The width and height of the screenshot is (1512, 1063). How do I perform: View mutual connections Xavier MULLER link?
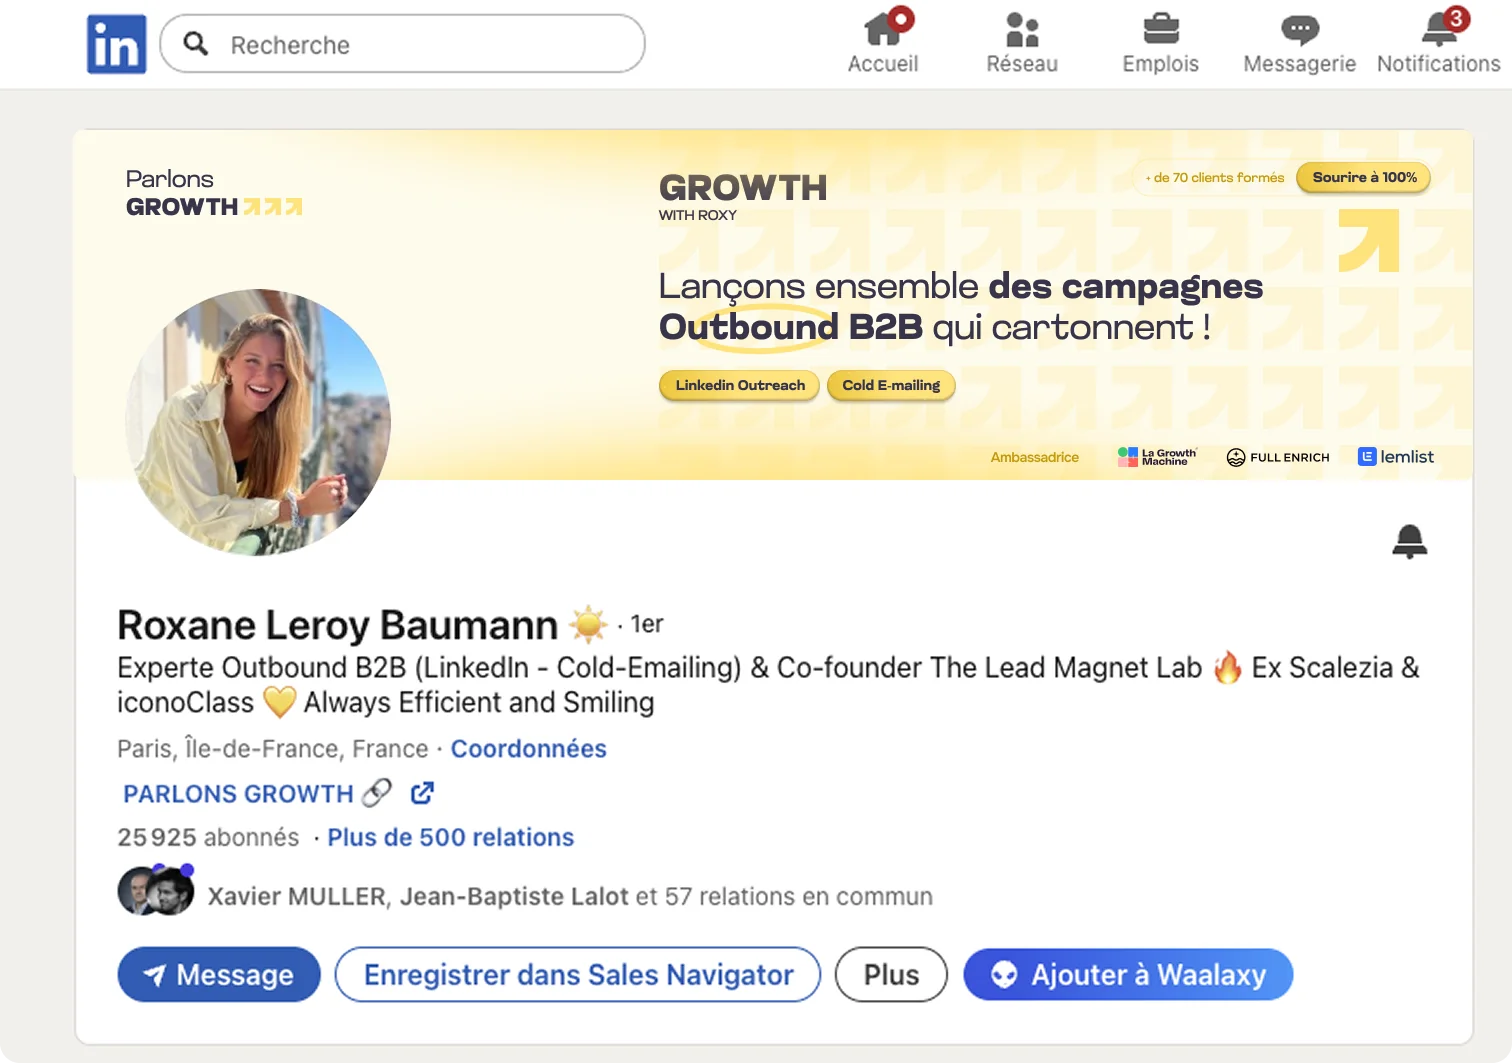coord(570,896)
